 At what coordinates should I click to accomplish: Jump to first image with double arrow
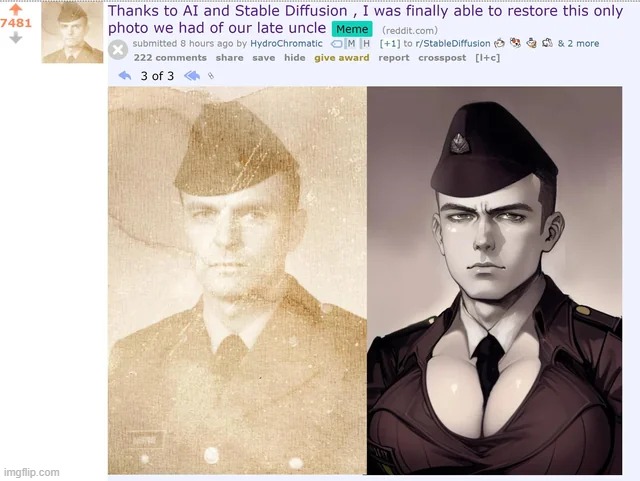tap(192, 76)
